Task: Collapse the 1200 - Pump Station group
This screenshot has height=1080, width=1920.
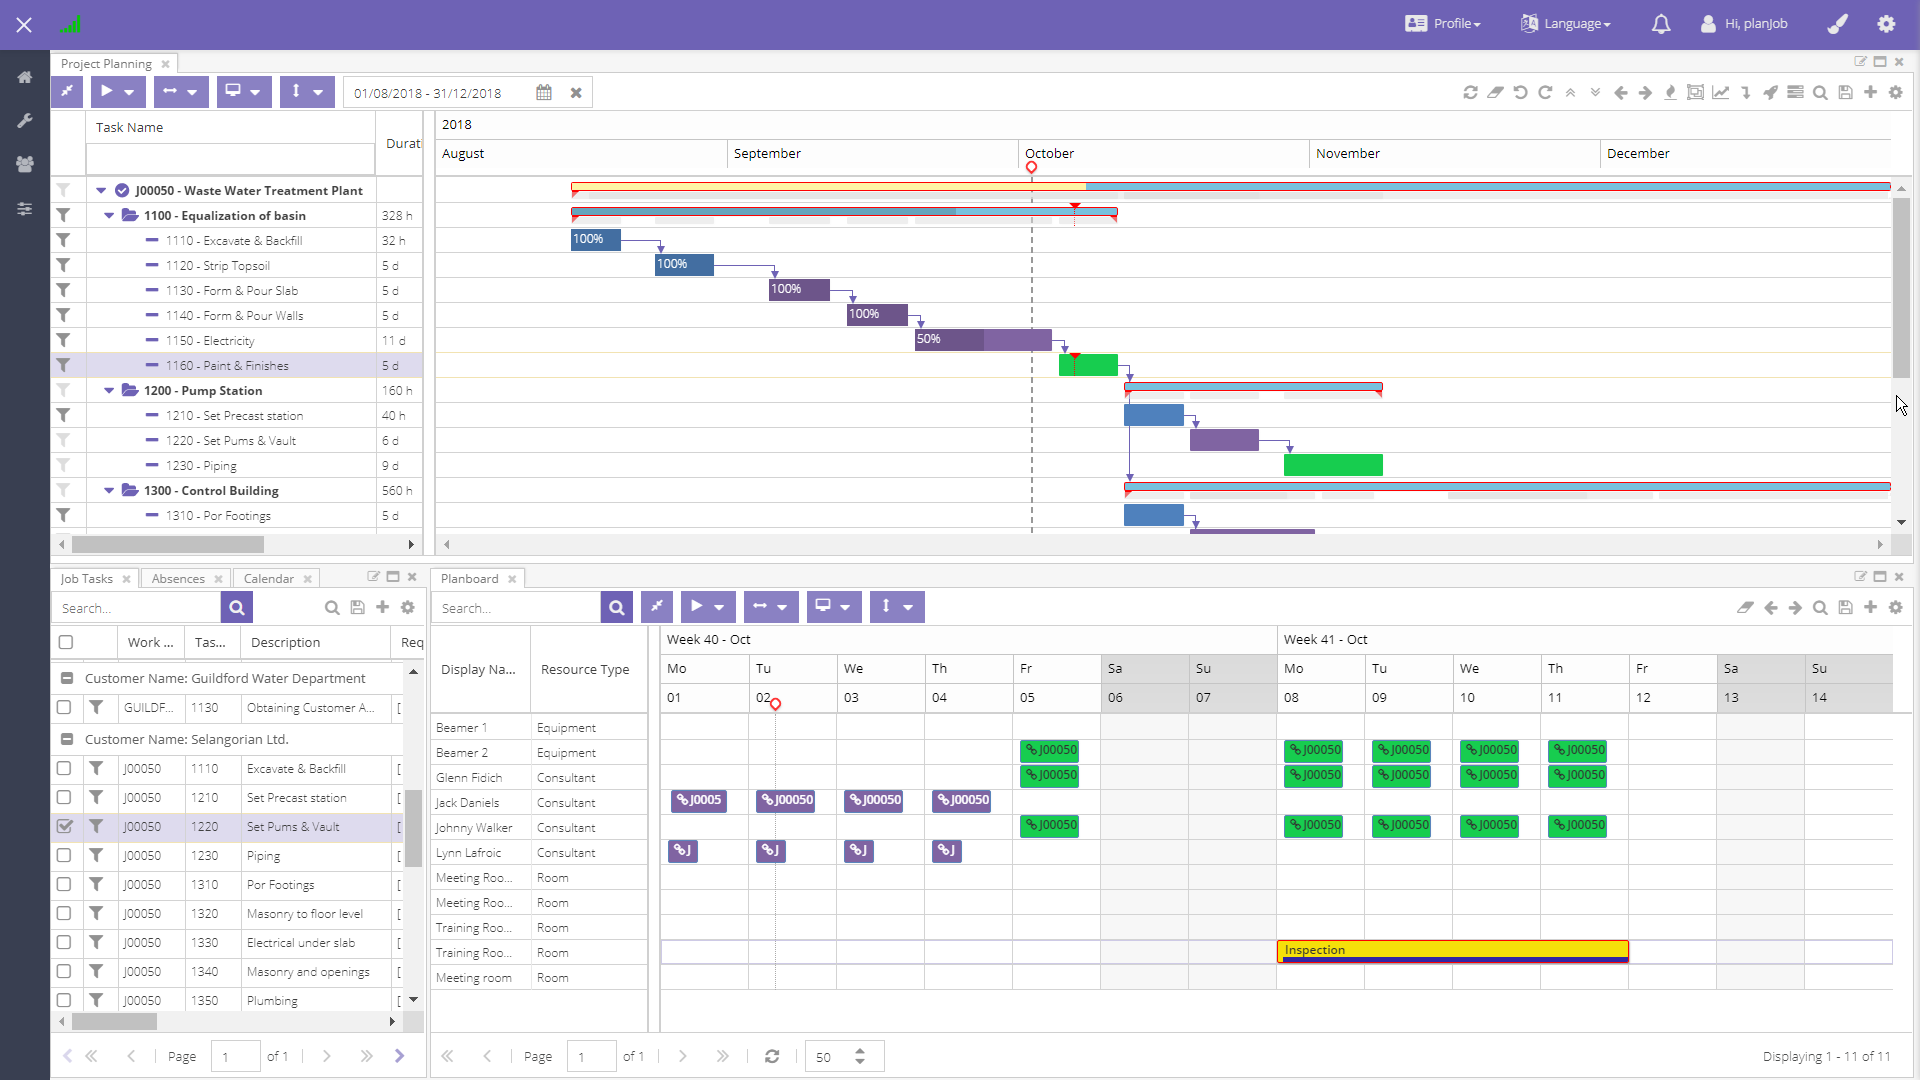Action: tap(108, 390)
